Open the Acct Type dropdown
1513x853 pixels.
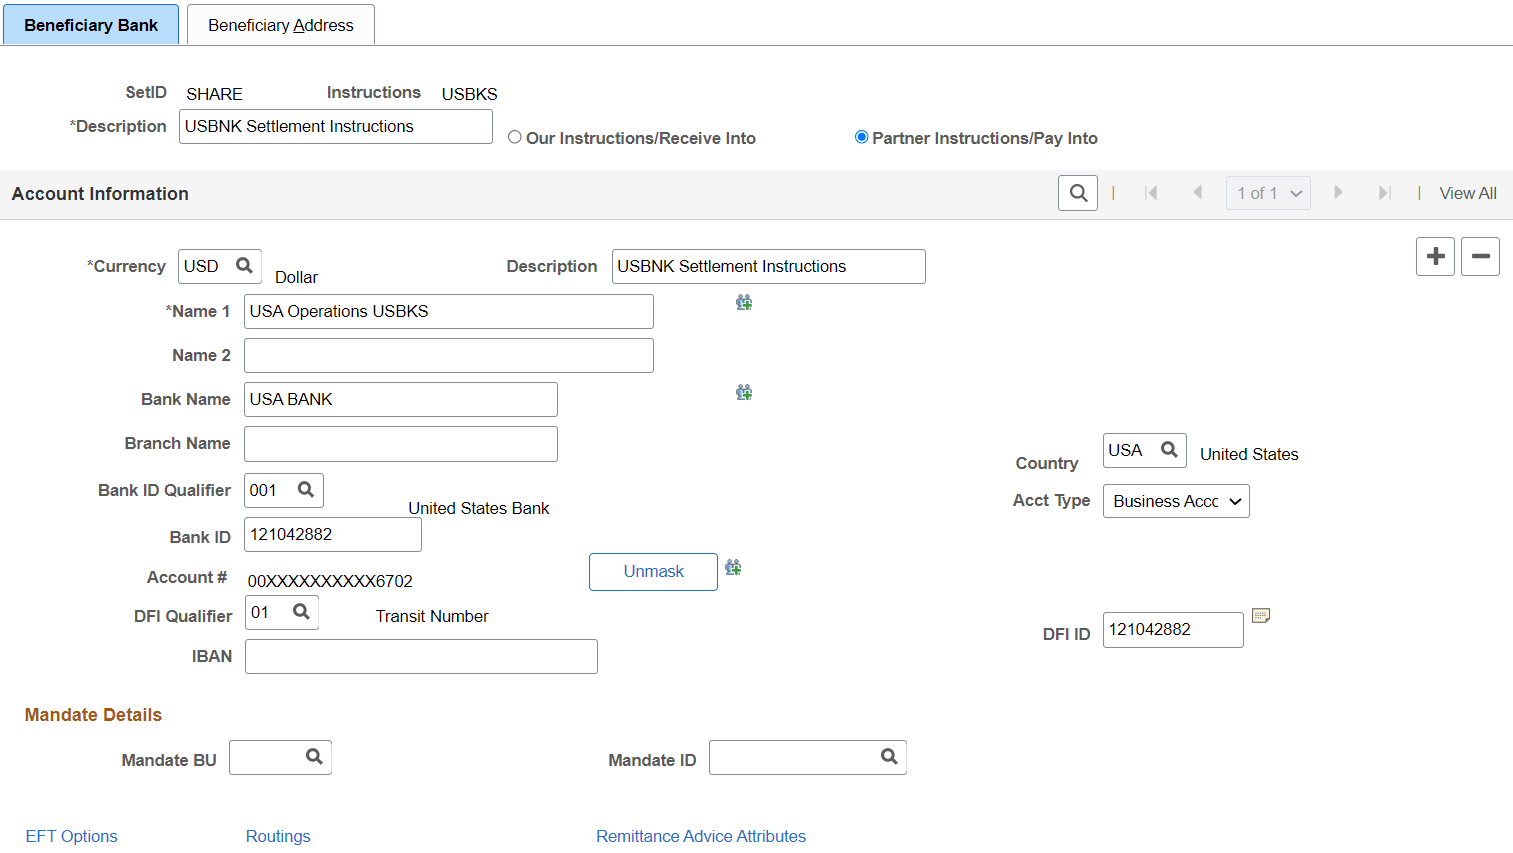point(1176,500)
